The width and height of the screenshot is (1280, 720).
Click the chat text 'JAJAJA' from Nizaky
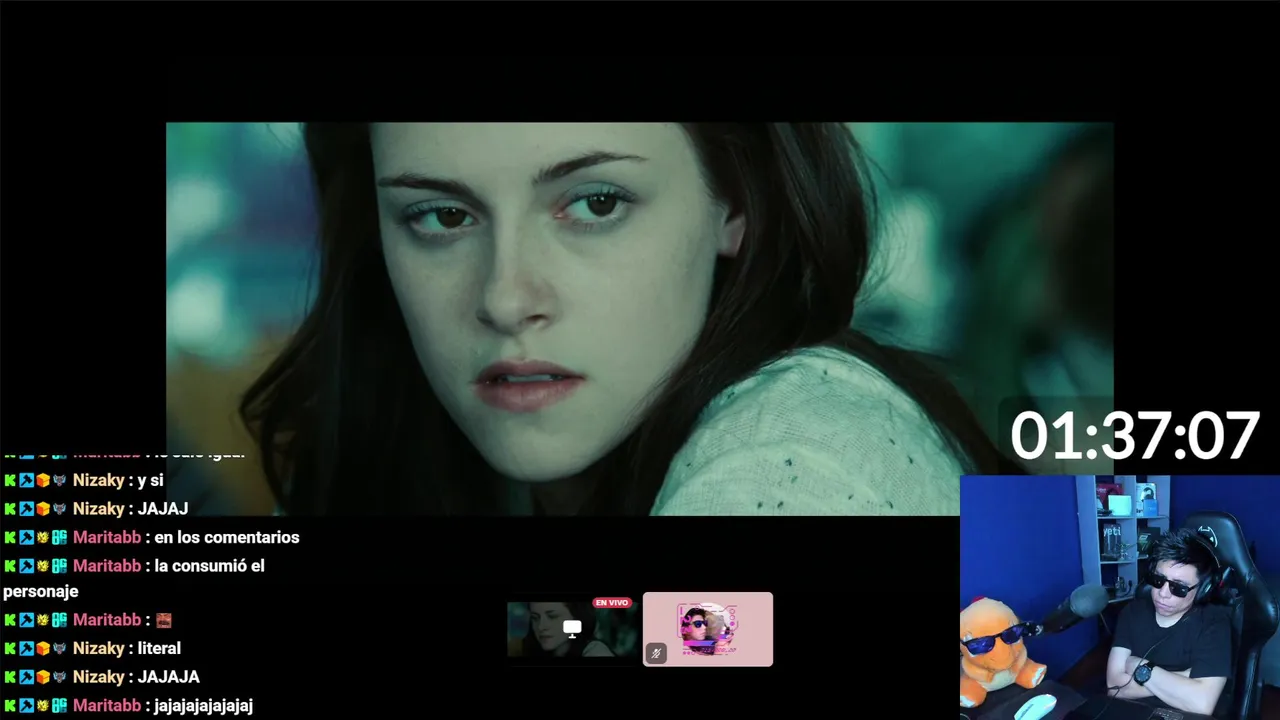pos(169,676)
